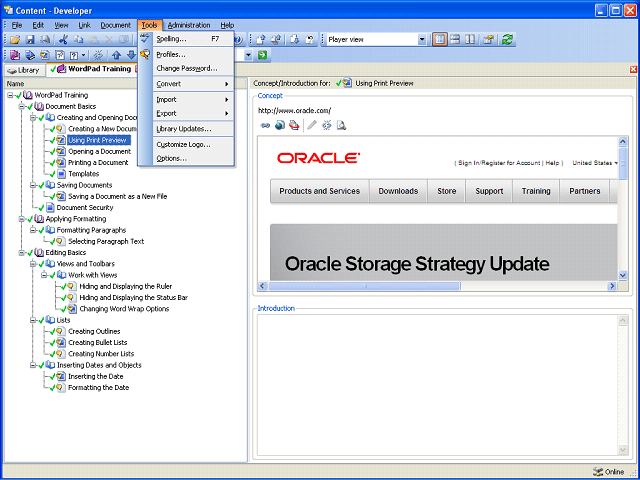
Task: Click inside the Introduction text area
Action: tap(439, 385)
